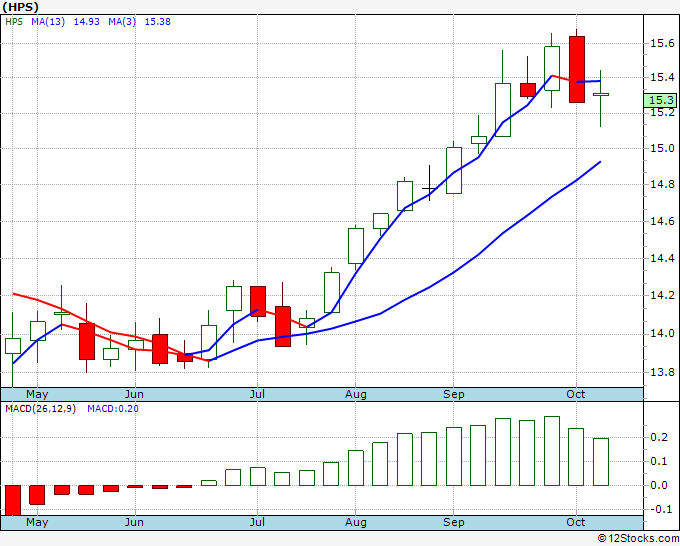680x546 pixels.
Task: Click May on the MACD panel time axis
Action: (x=37, y=522)
